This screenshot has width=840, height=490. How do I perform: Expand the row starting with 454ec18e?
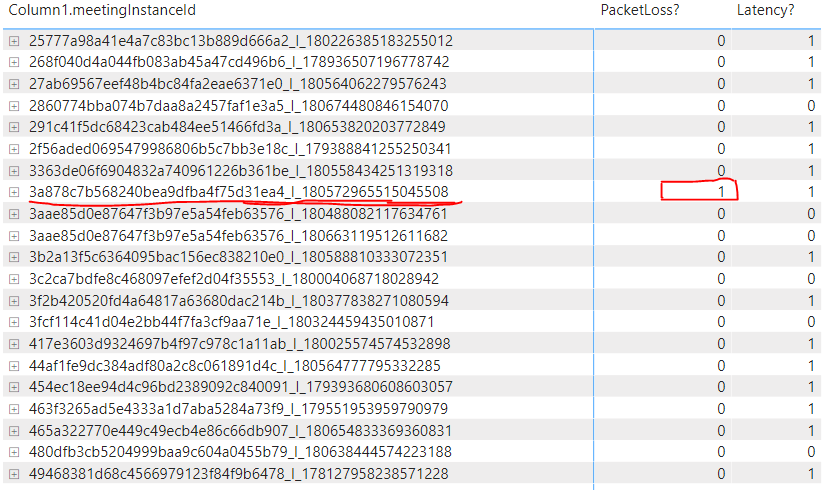pyautogui.click(x=14, y=387)
